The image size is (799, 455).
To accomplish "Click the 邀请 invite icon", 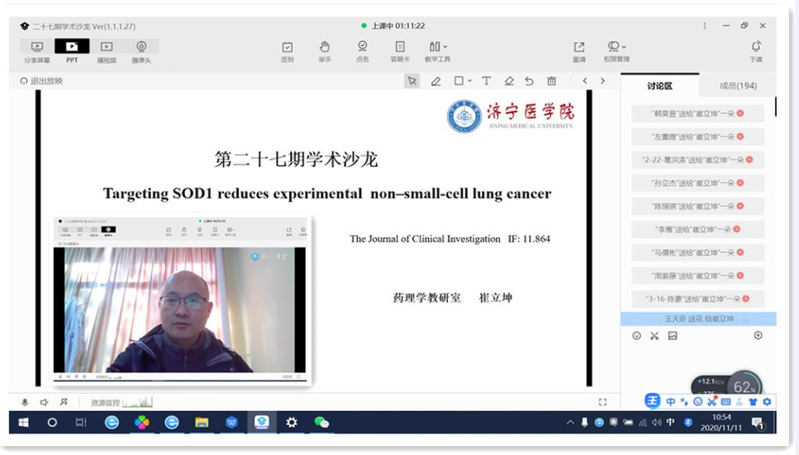I will pos(579,47).
